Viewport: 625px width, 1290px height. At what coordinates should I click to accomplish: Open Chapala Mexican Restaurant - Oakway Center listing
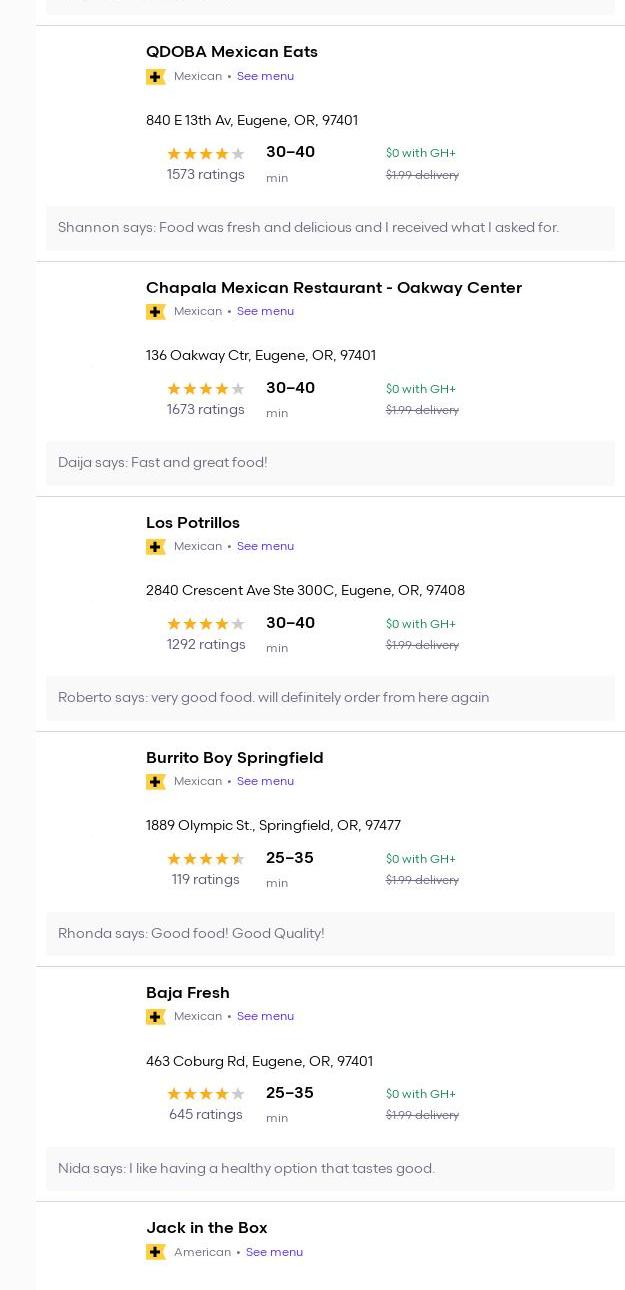(x=334, y=288)
